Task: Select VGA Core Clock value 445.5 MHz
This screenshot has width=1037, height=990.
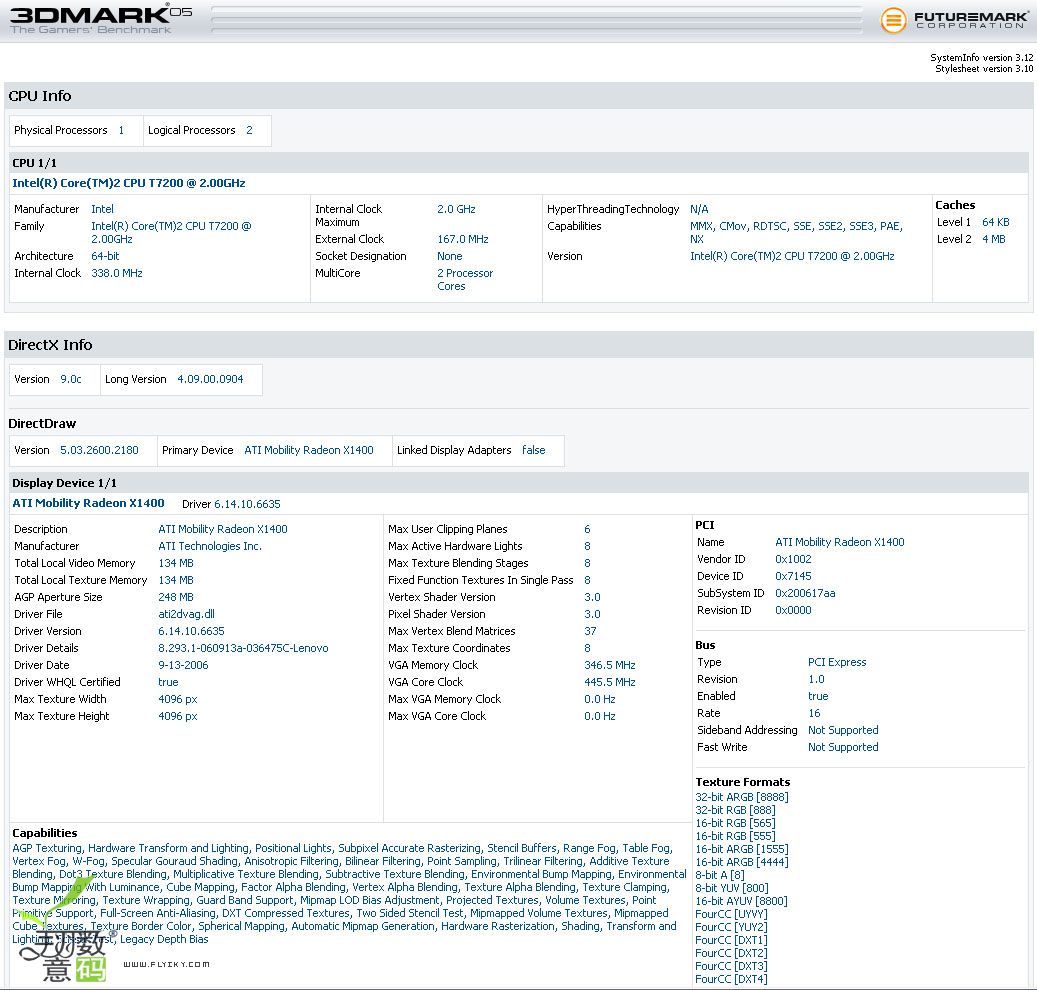Action: pos(610,682)
